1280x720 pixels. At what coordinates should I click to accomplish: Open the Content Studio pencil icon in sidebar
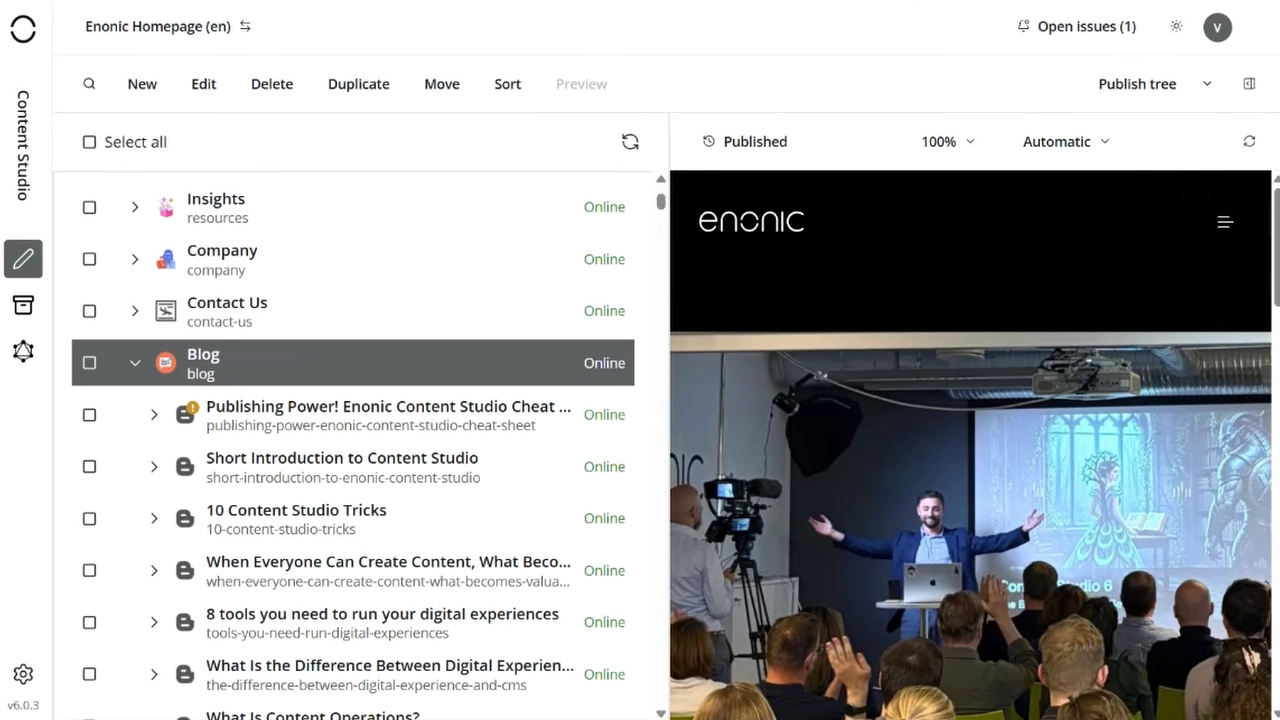tap(23, 259)
